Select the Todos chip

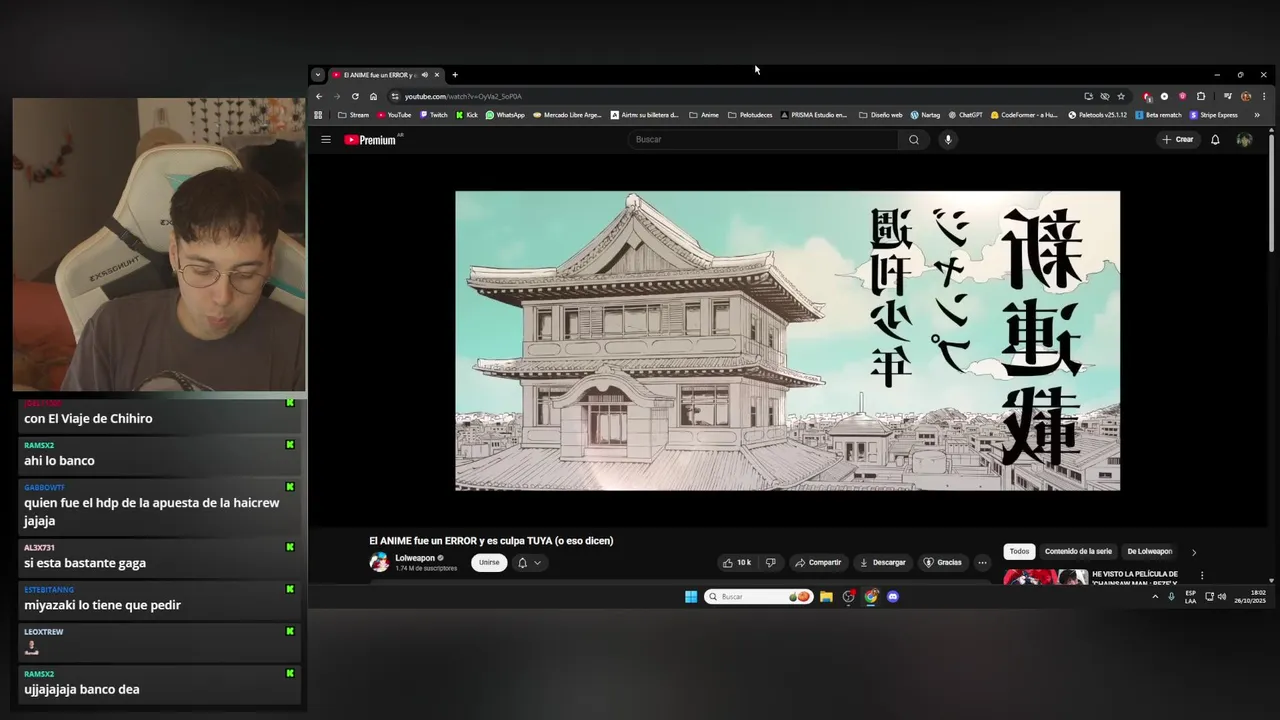(x=1019, y=552)
